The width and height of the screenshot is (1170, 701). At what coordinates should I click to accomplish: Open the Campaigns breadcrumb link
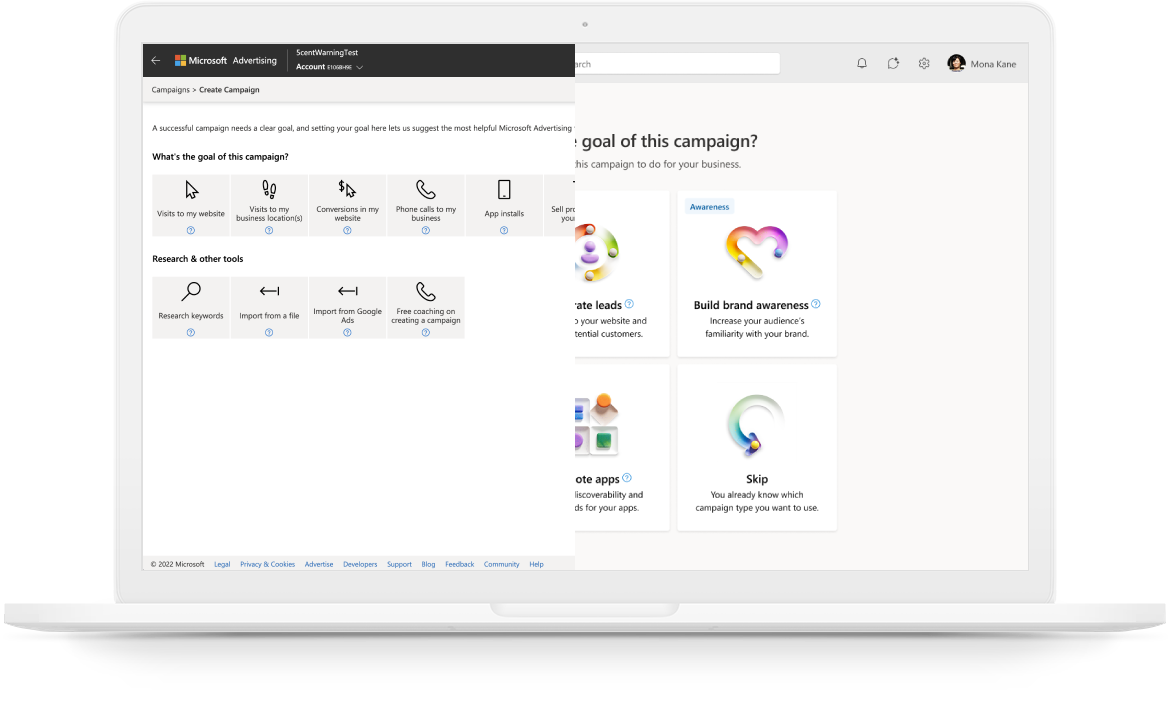(x=170, y=90)
